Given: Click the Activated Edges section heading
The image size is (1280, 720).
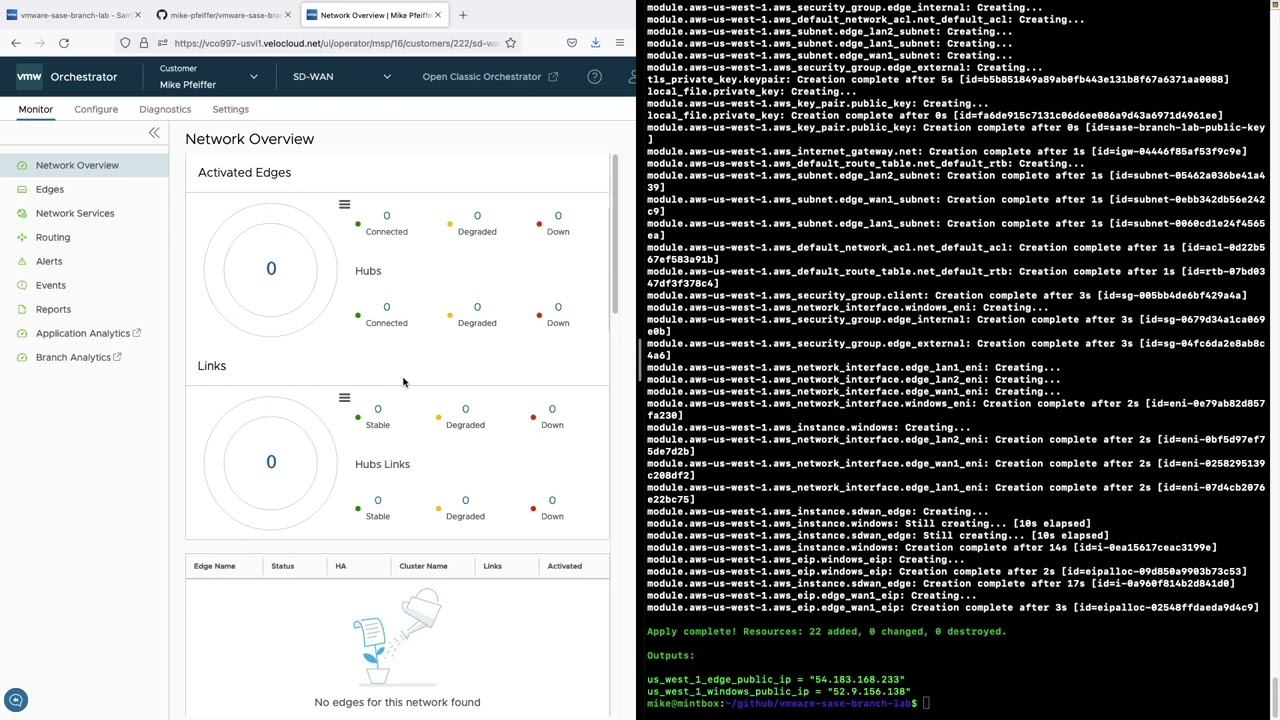Looking at the screenshot, I should [x=244, y=172].
